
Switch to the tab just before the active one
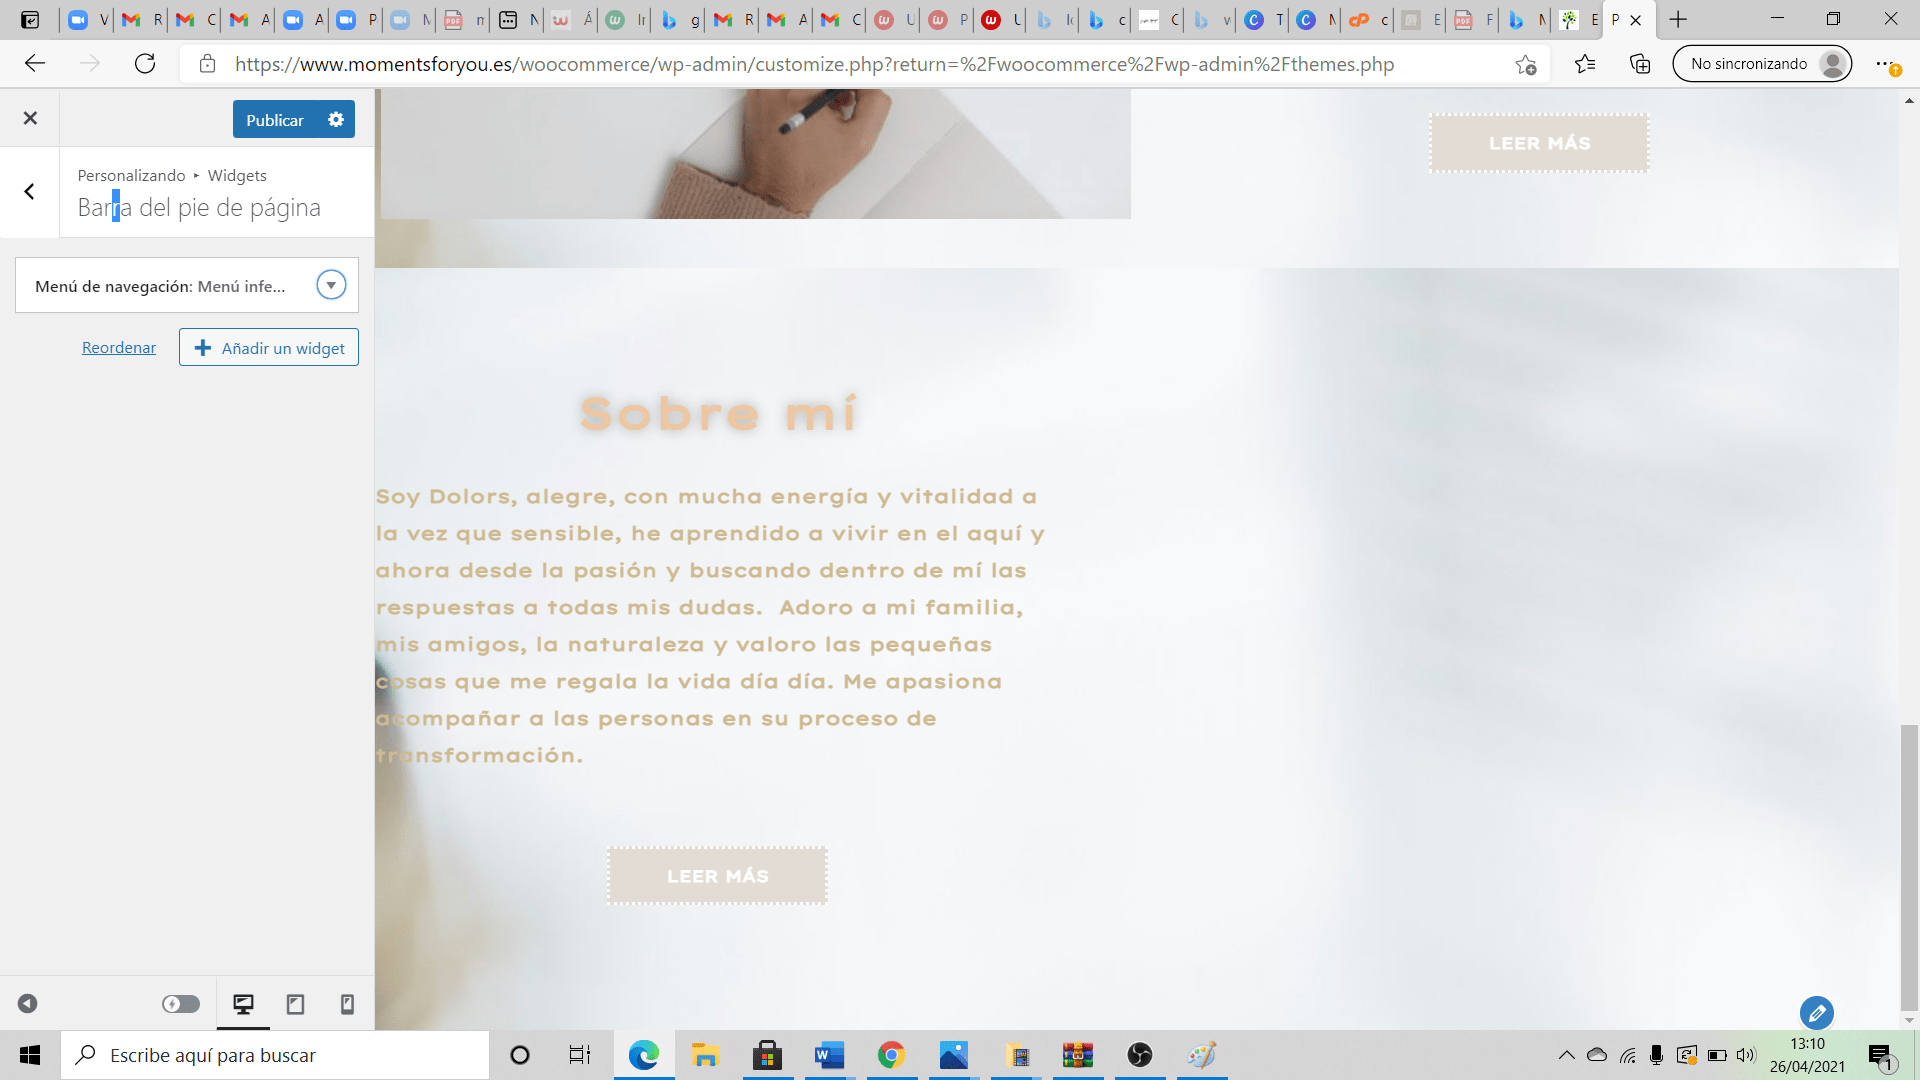pos(1579,19)
